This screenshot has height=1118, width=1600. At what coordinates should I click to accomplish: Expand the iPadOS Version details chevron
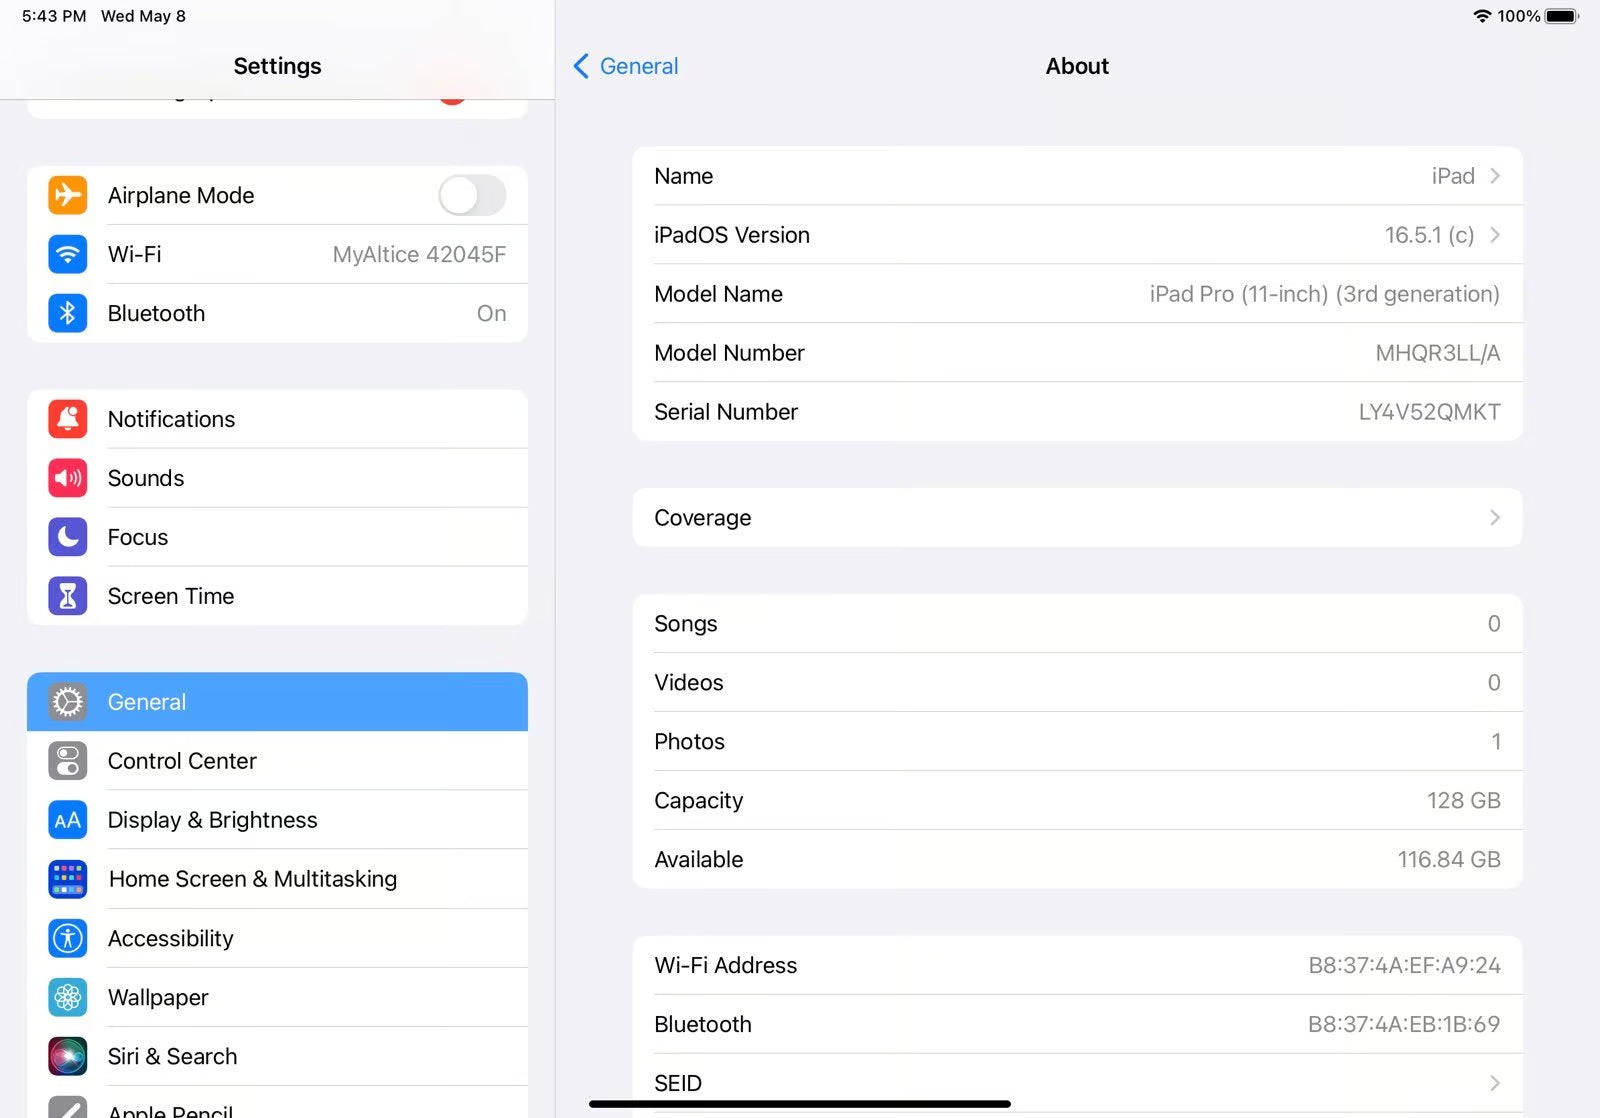(x=1495, y=235)
